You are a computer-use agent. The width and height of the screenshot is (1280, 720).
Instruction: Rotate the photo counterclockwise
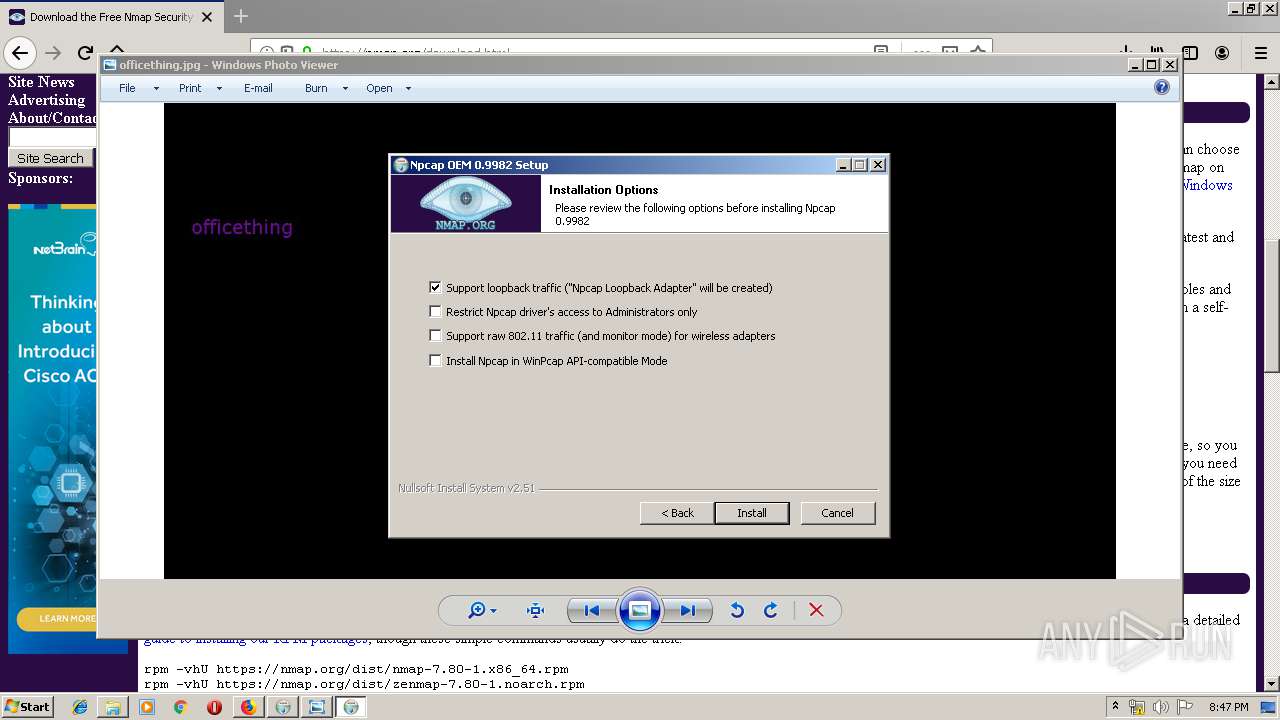737,611
